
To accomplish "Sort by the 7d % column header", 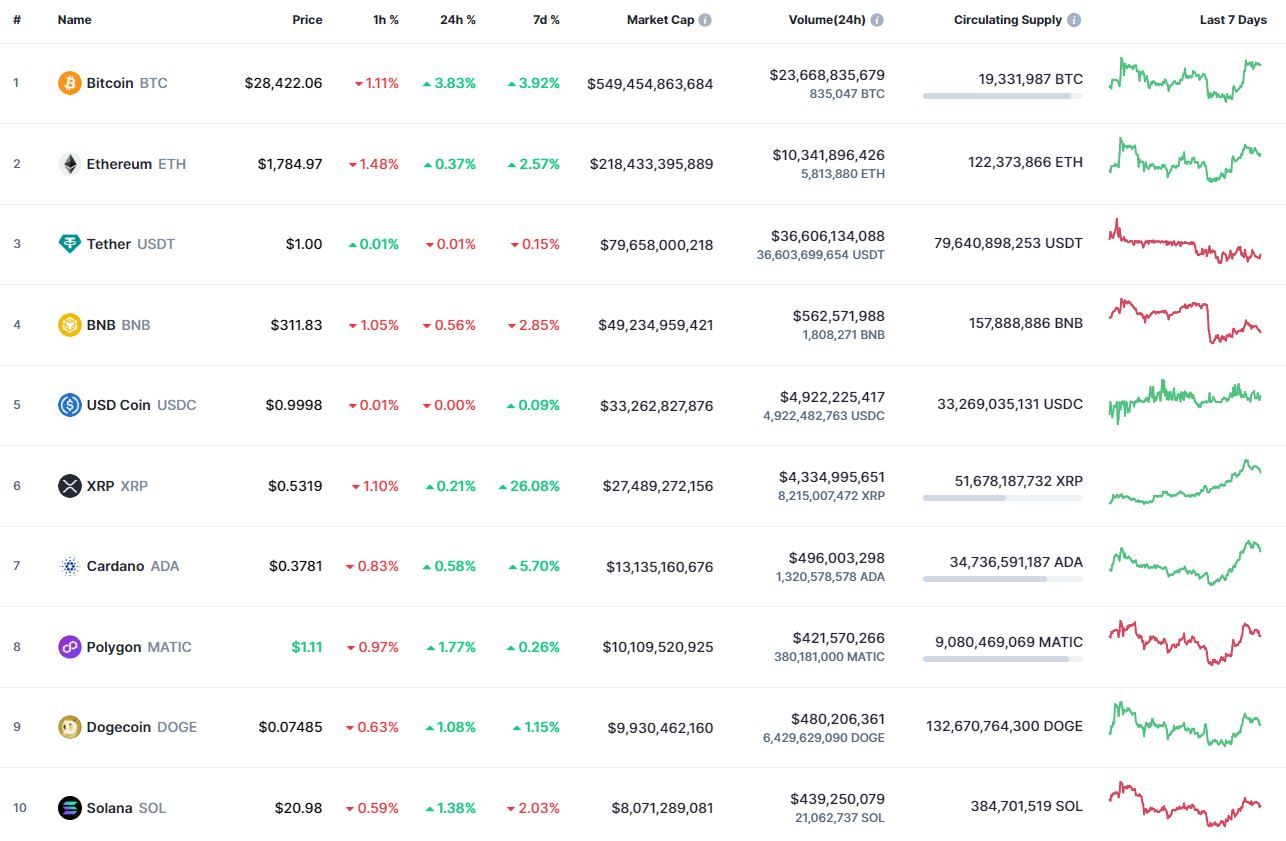I will click(545, 20).
